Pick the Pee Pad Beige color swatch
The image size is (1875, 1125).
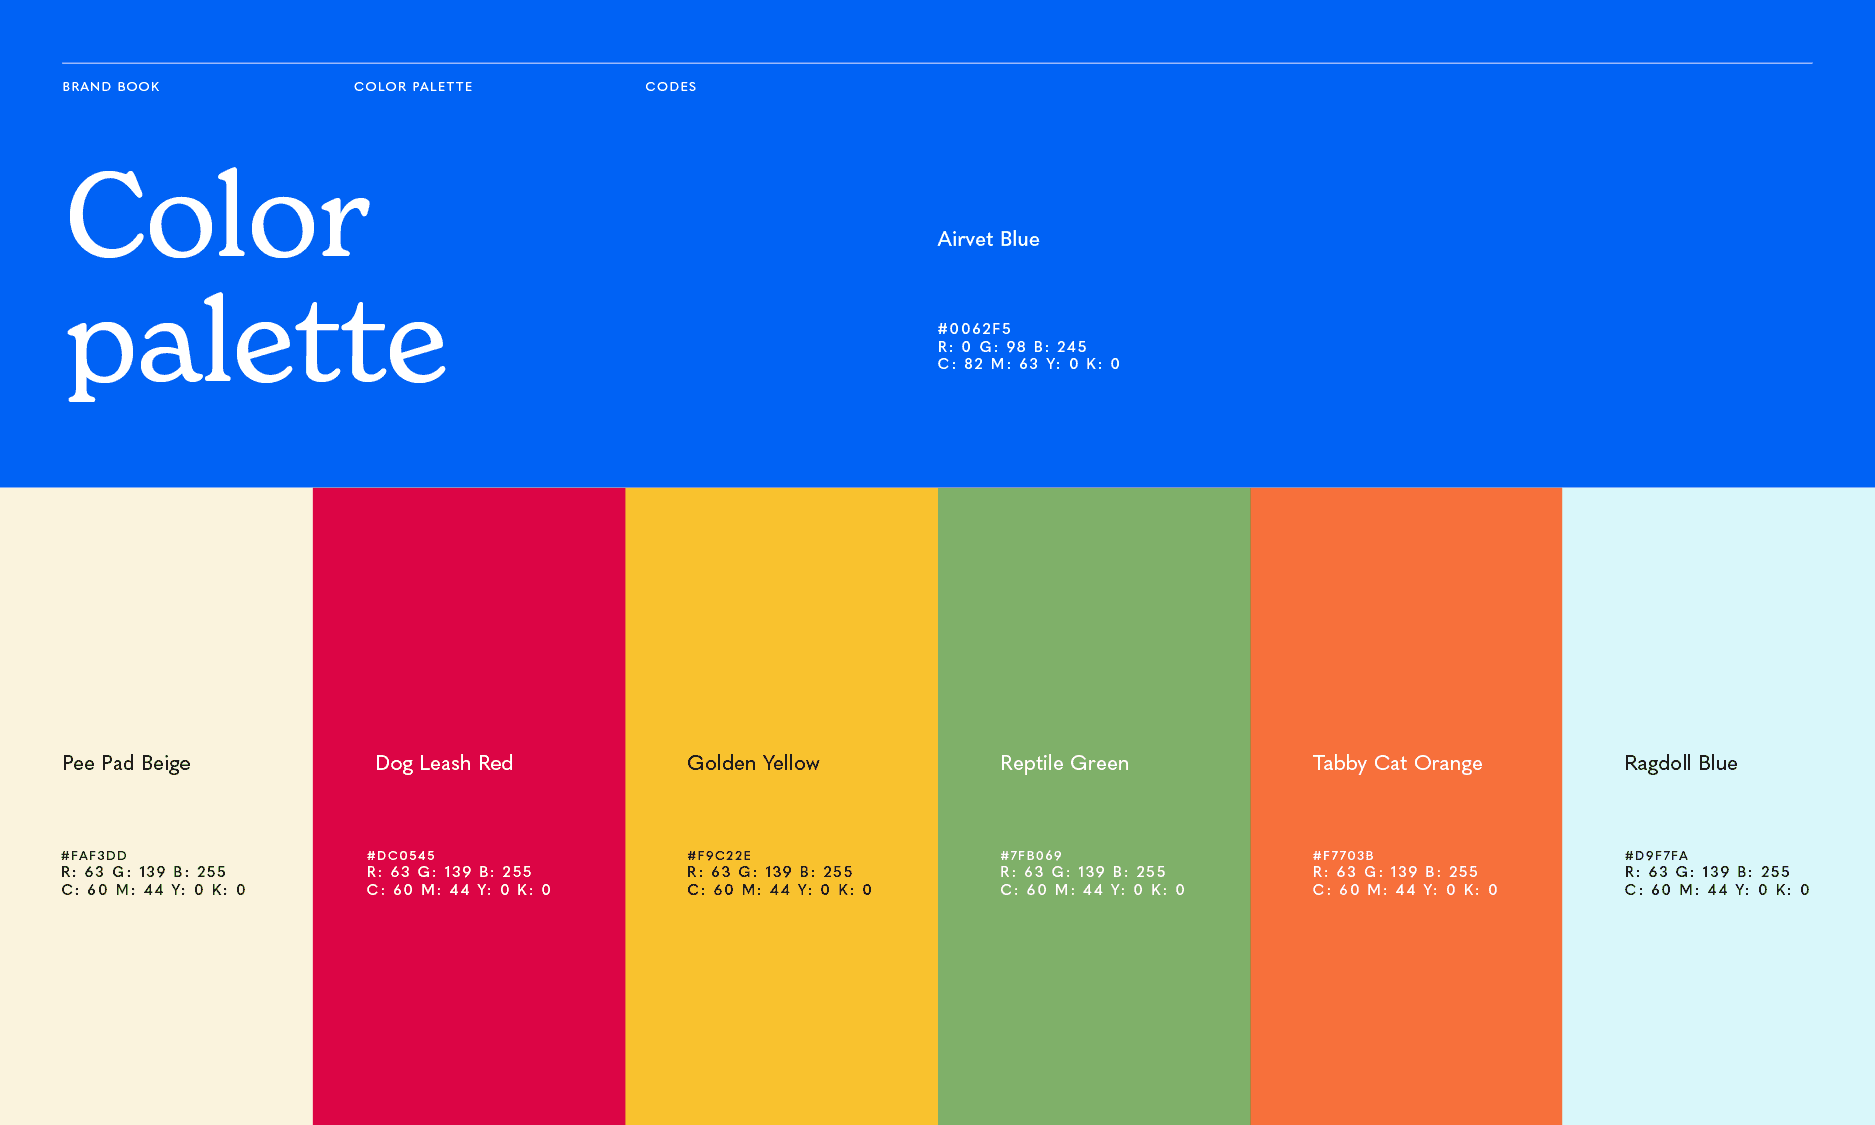[156, 806]
